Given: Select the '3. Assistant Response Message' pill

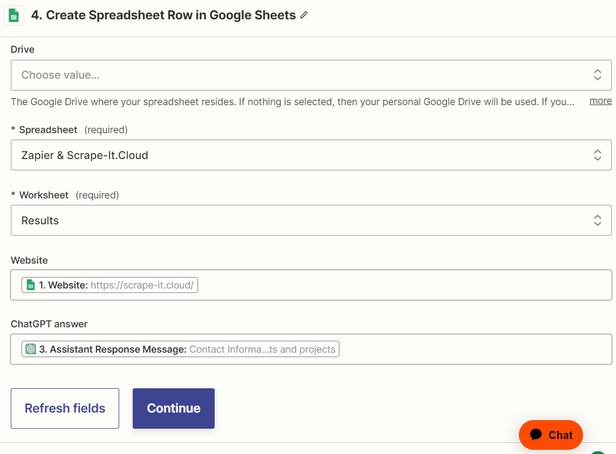Looking at the screenshot, I should click(x=181, y=349).
